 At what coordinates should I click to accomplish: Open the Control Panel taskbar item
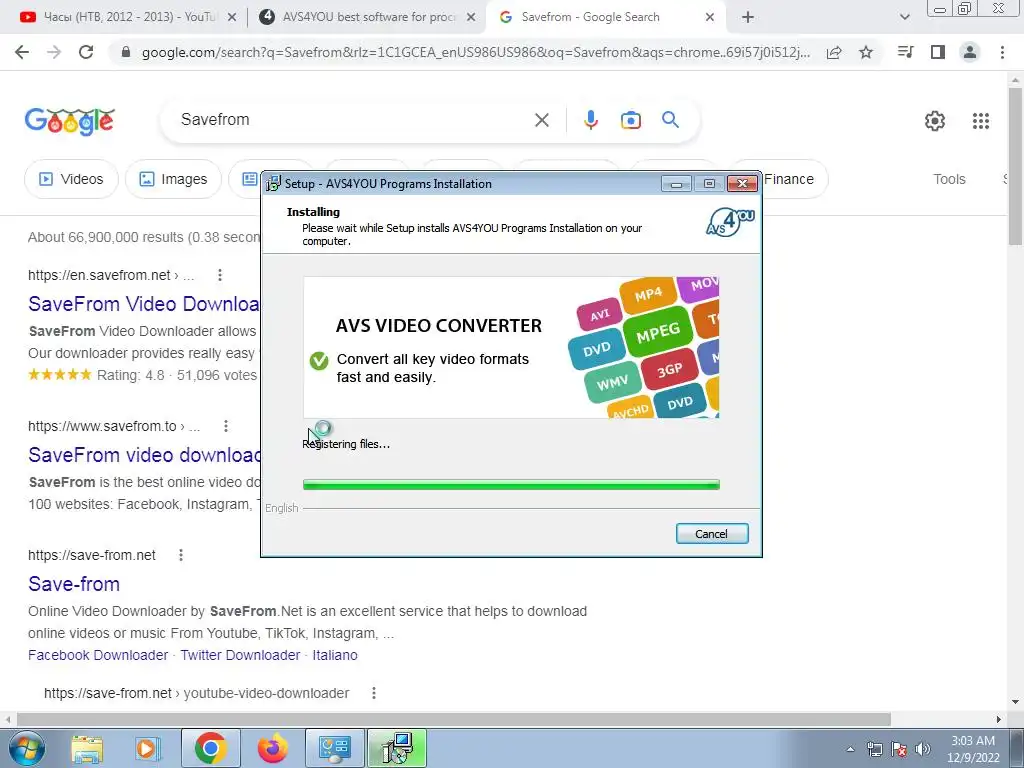(335, 748)
